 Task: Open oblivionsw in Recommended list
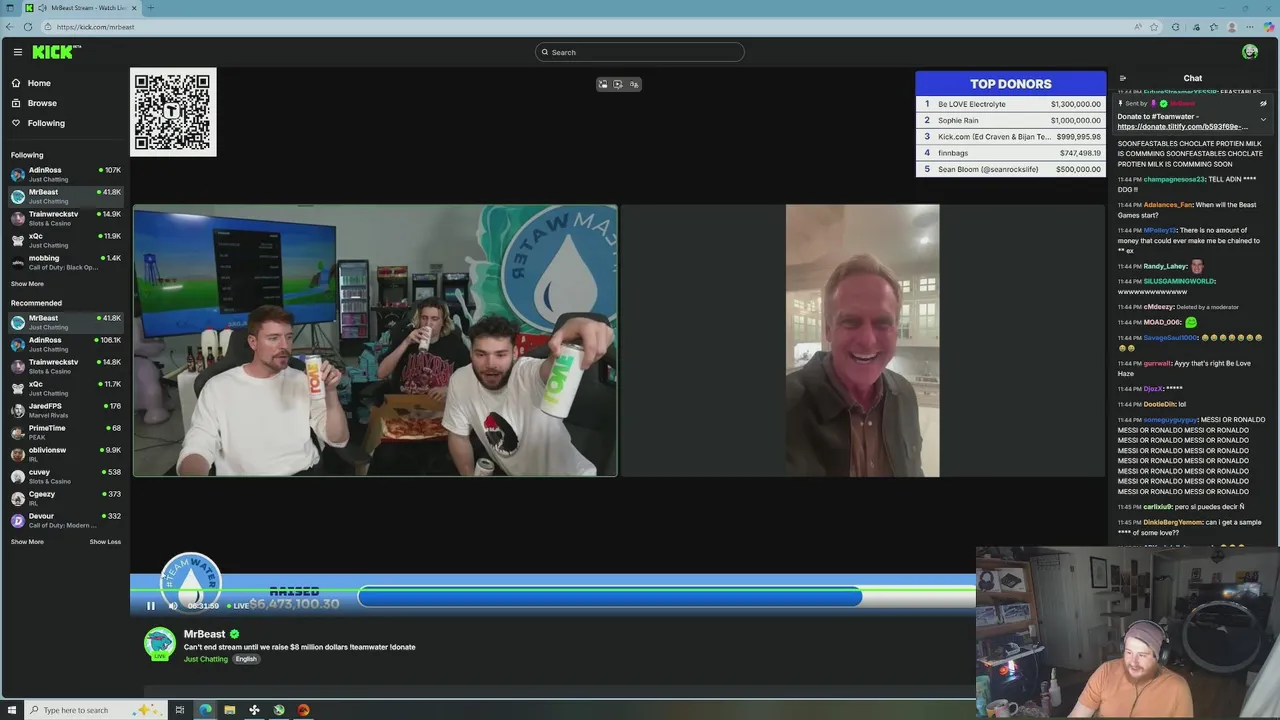point(65,454)
